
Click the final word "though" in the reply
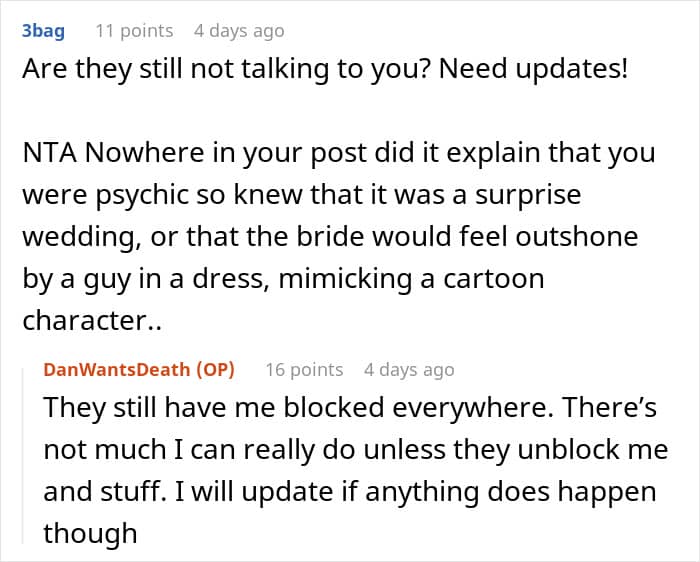tap(90, 532)
